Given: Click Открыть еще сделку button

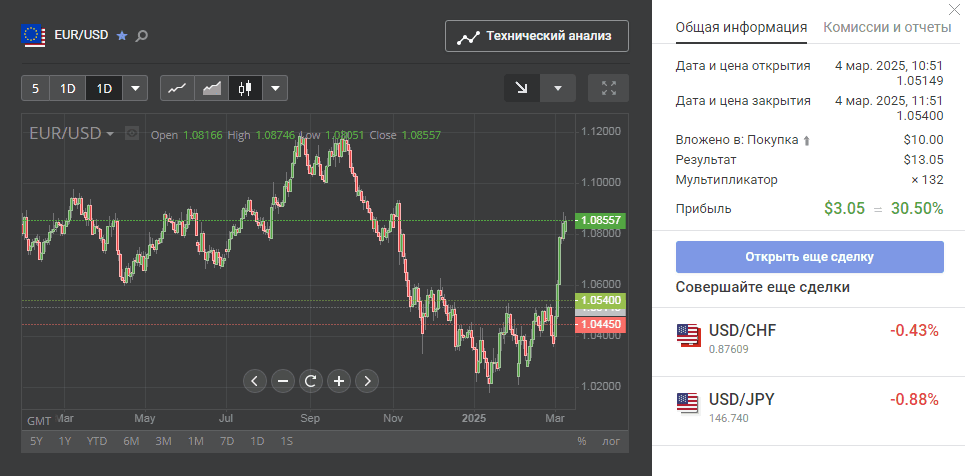Looking at the screenshot, I should point(809,257).
